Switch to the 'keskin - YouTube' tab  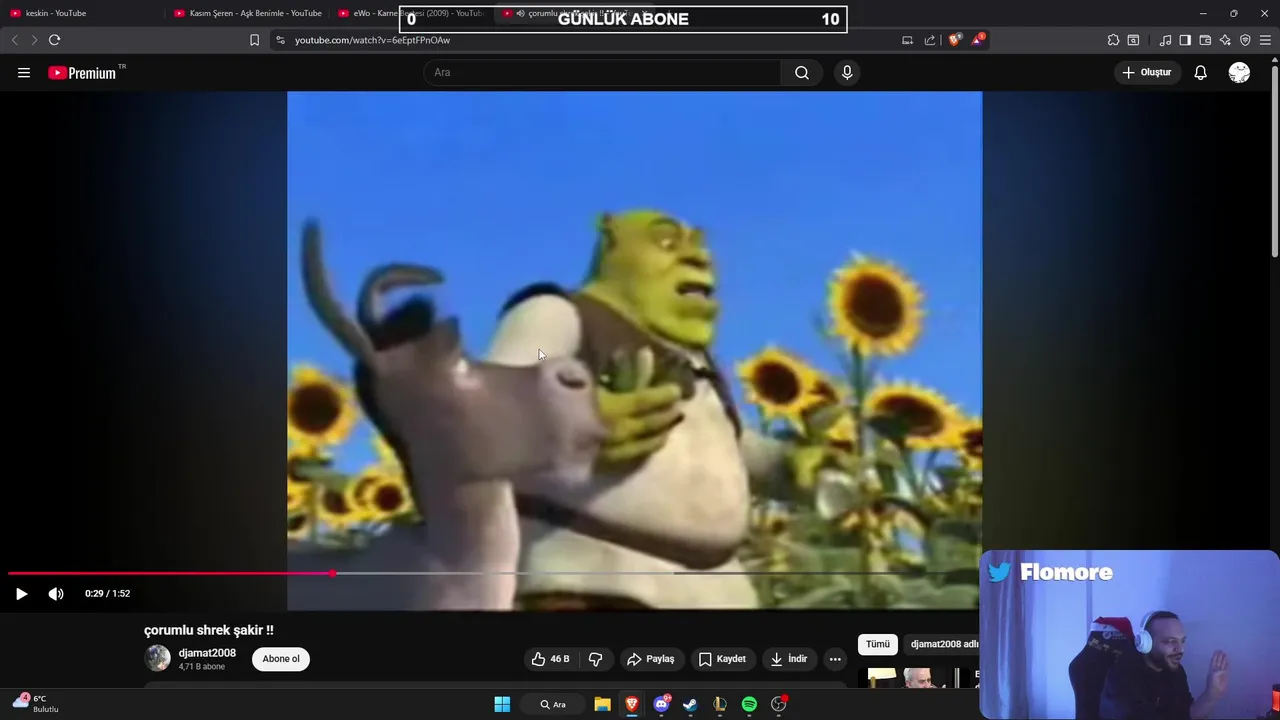[x=82, y=13]
